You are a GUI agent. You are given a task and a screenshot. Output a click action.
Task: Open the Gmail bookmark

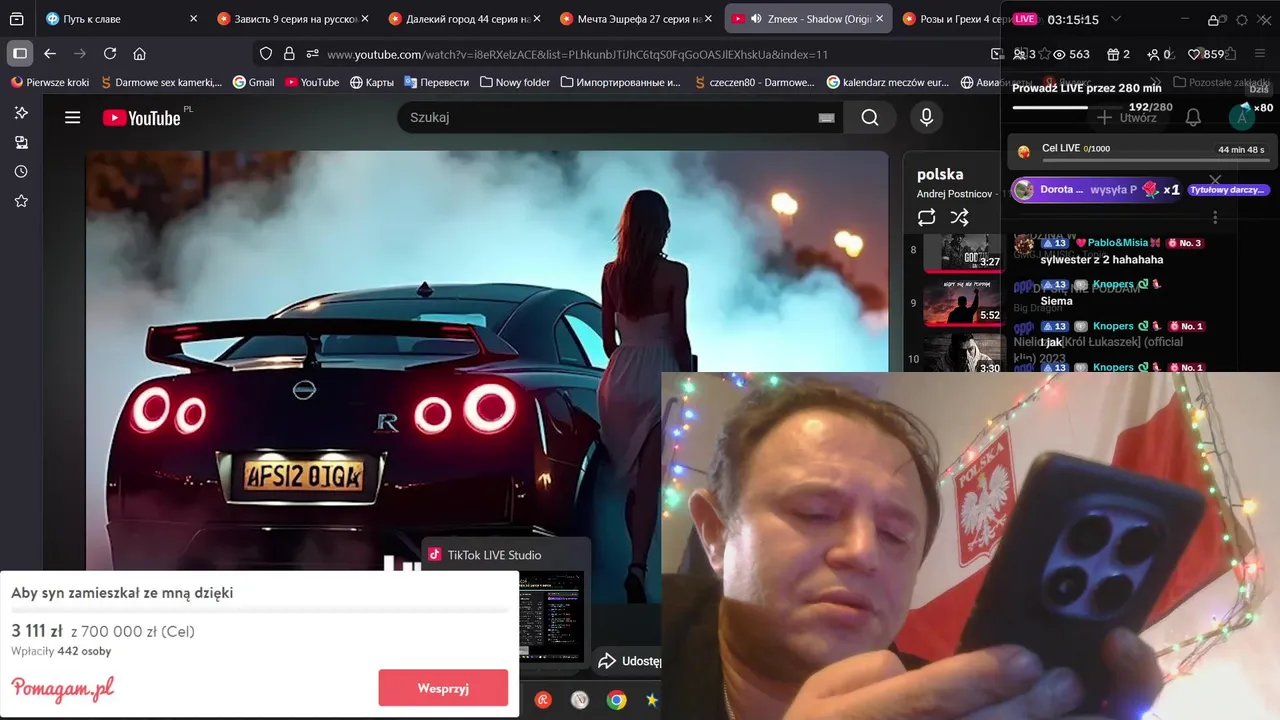click(254, 82)
